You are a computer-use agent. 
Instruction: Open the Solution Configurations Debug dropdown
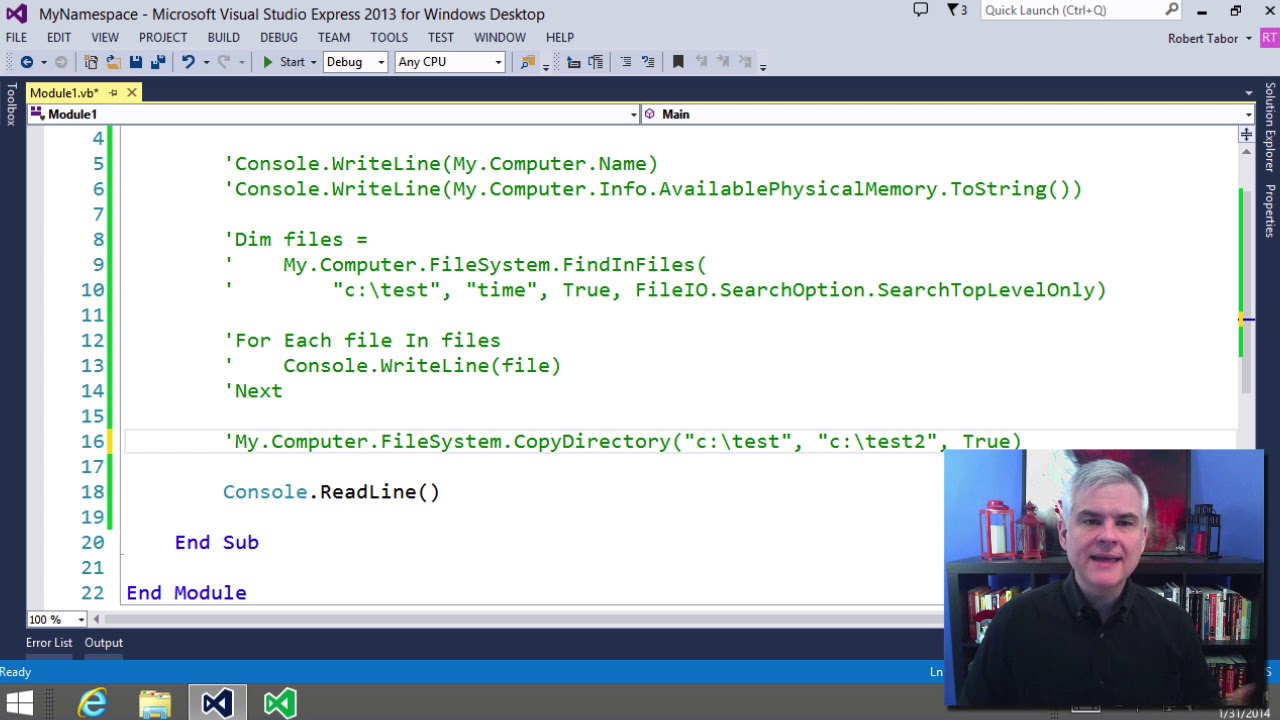(x=355, y=62)
